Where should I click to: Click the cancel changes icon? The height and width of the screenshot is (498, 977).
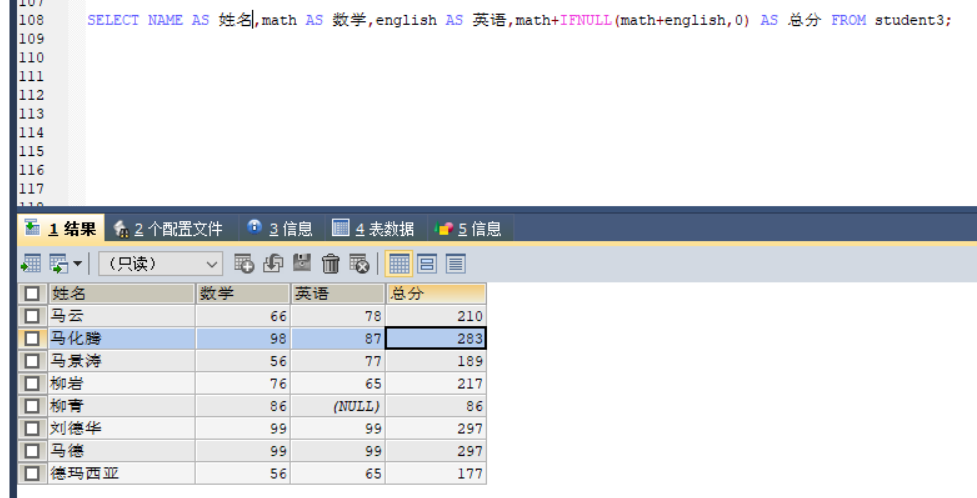pyautogui.click(x=360, y=264)
